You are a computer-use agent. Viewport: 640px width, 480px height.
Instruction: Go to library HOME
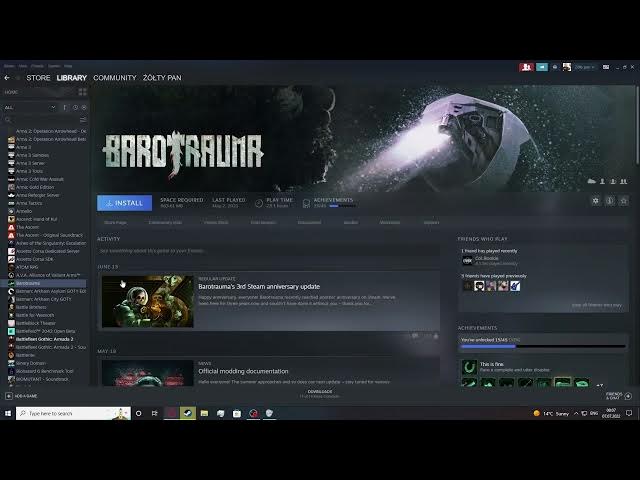(x=11, y=92)
